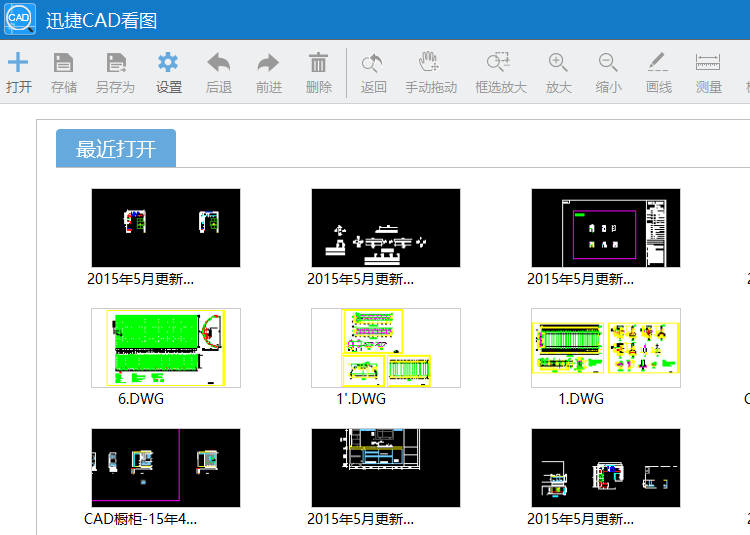This screenshot has width=750, height=535.
Task: Select the 画线 draw line tool
Action: tap(658, 62)
